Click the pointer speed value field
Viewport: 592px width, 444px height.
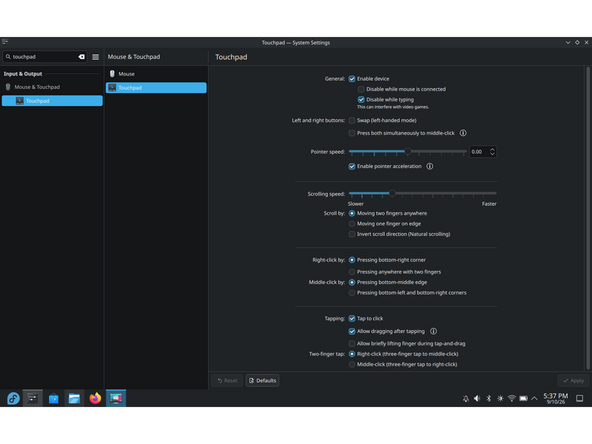[478, 152]
